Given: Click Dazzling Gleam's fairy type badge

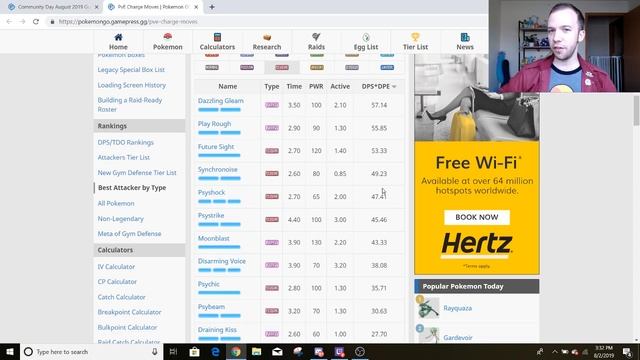Looking at the screenshot, I should (x=272, y=105).
